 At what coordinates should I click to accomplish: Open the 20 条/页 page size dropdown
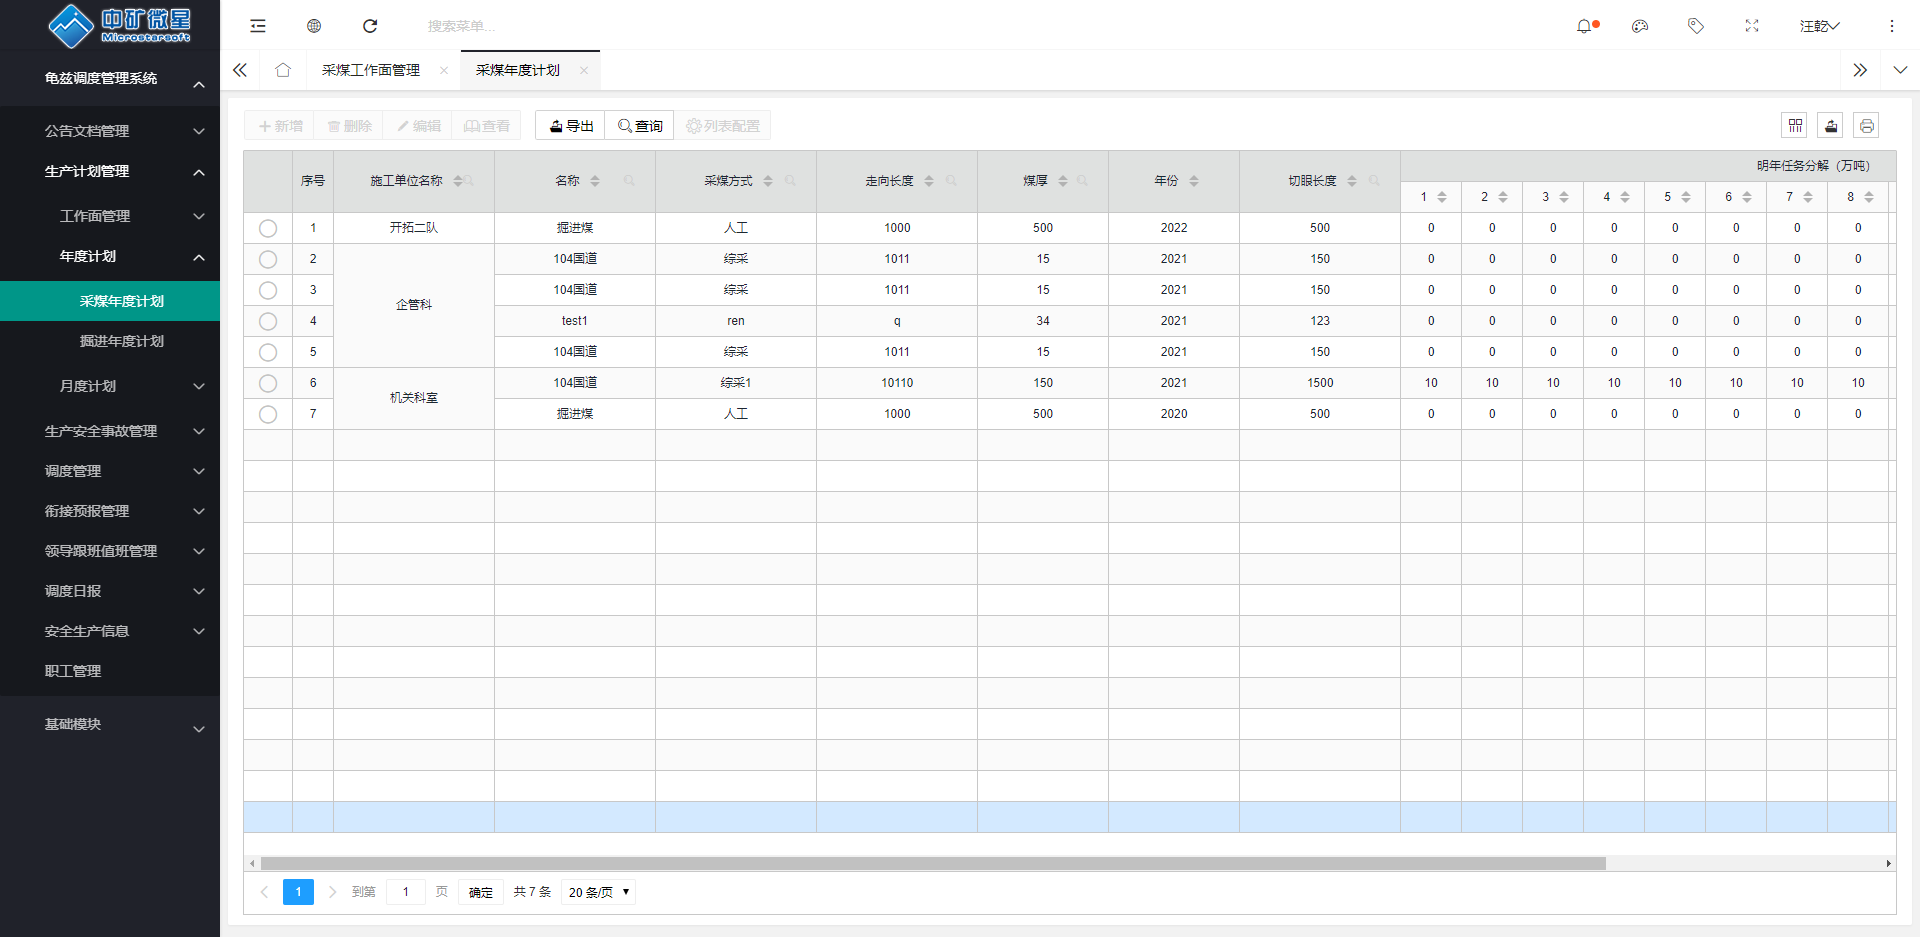(598, 892)
